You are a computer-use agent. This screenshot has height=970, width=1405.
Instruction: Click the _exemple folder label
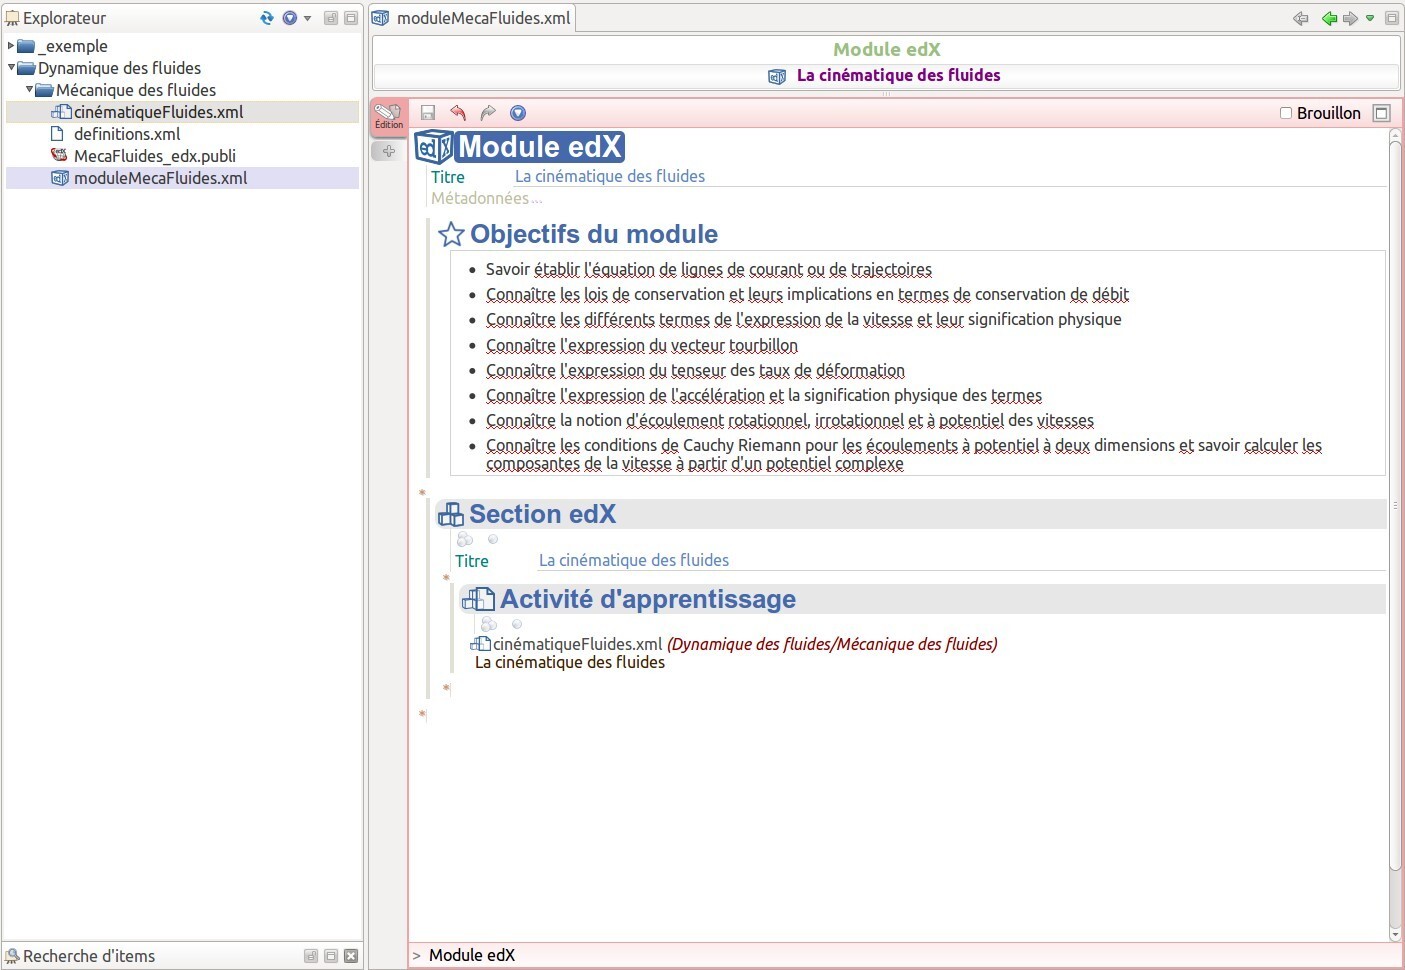73,46
